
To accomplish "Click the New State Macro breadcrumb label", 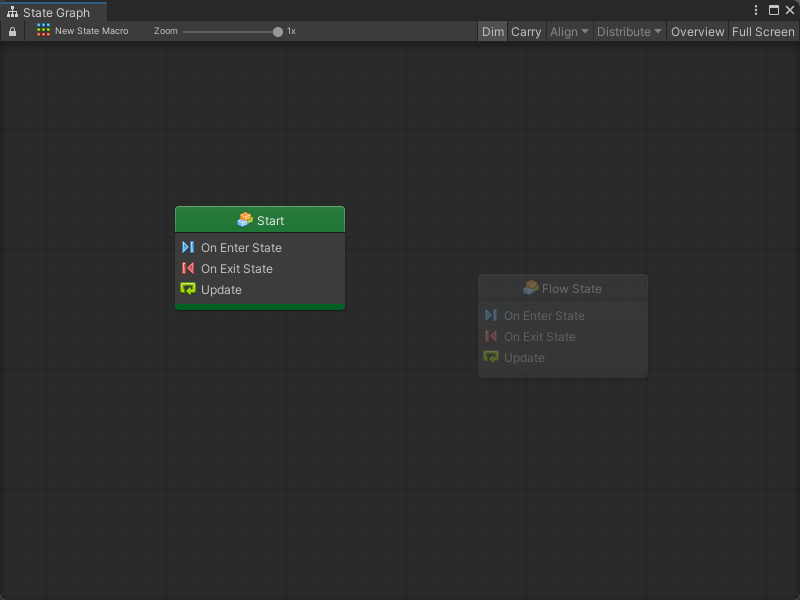I will (91, 31).
